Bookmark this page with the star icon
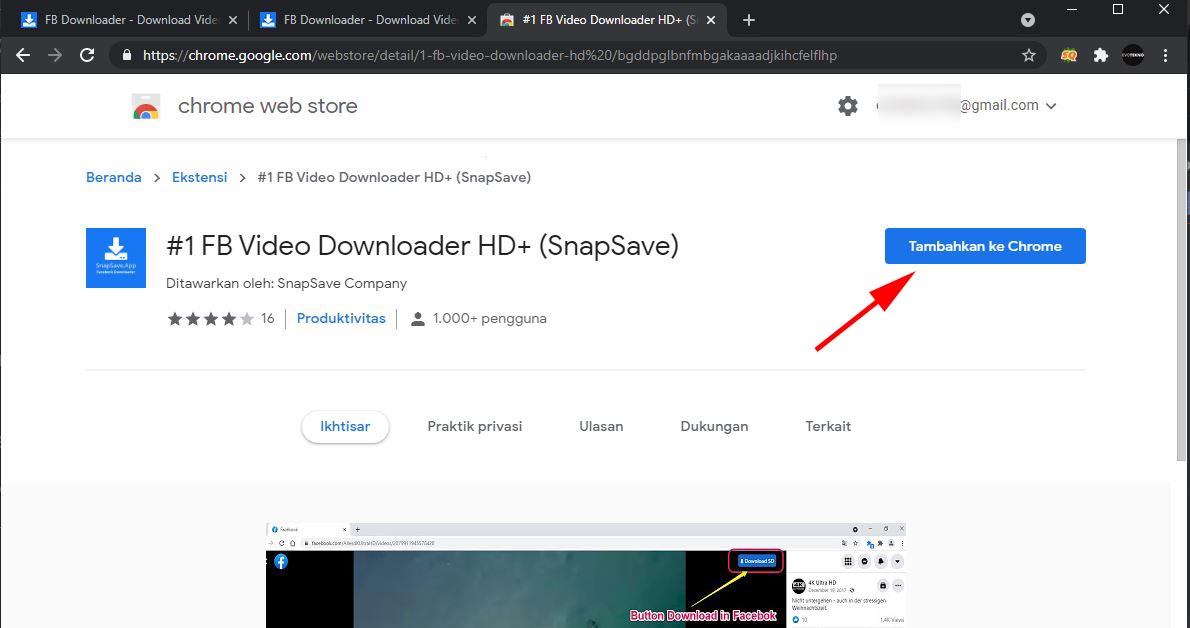1190x628 pixels. (1028, 55)
